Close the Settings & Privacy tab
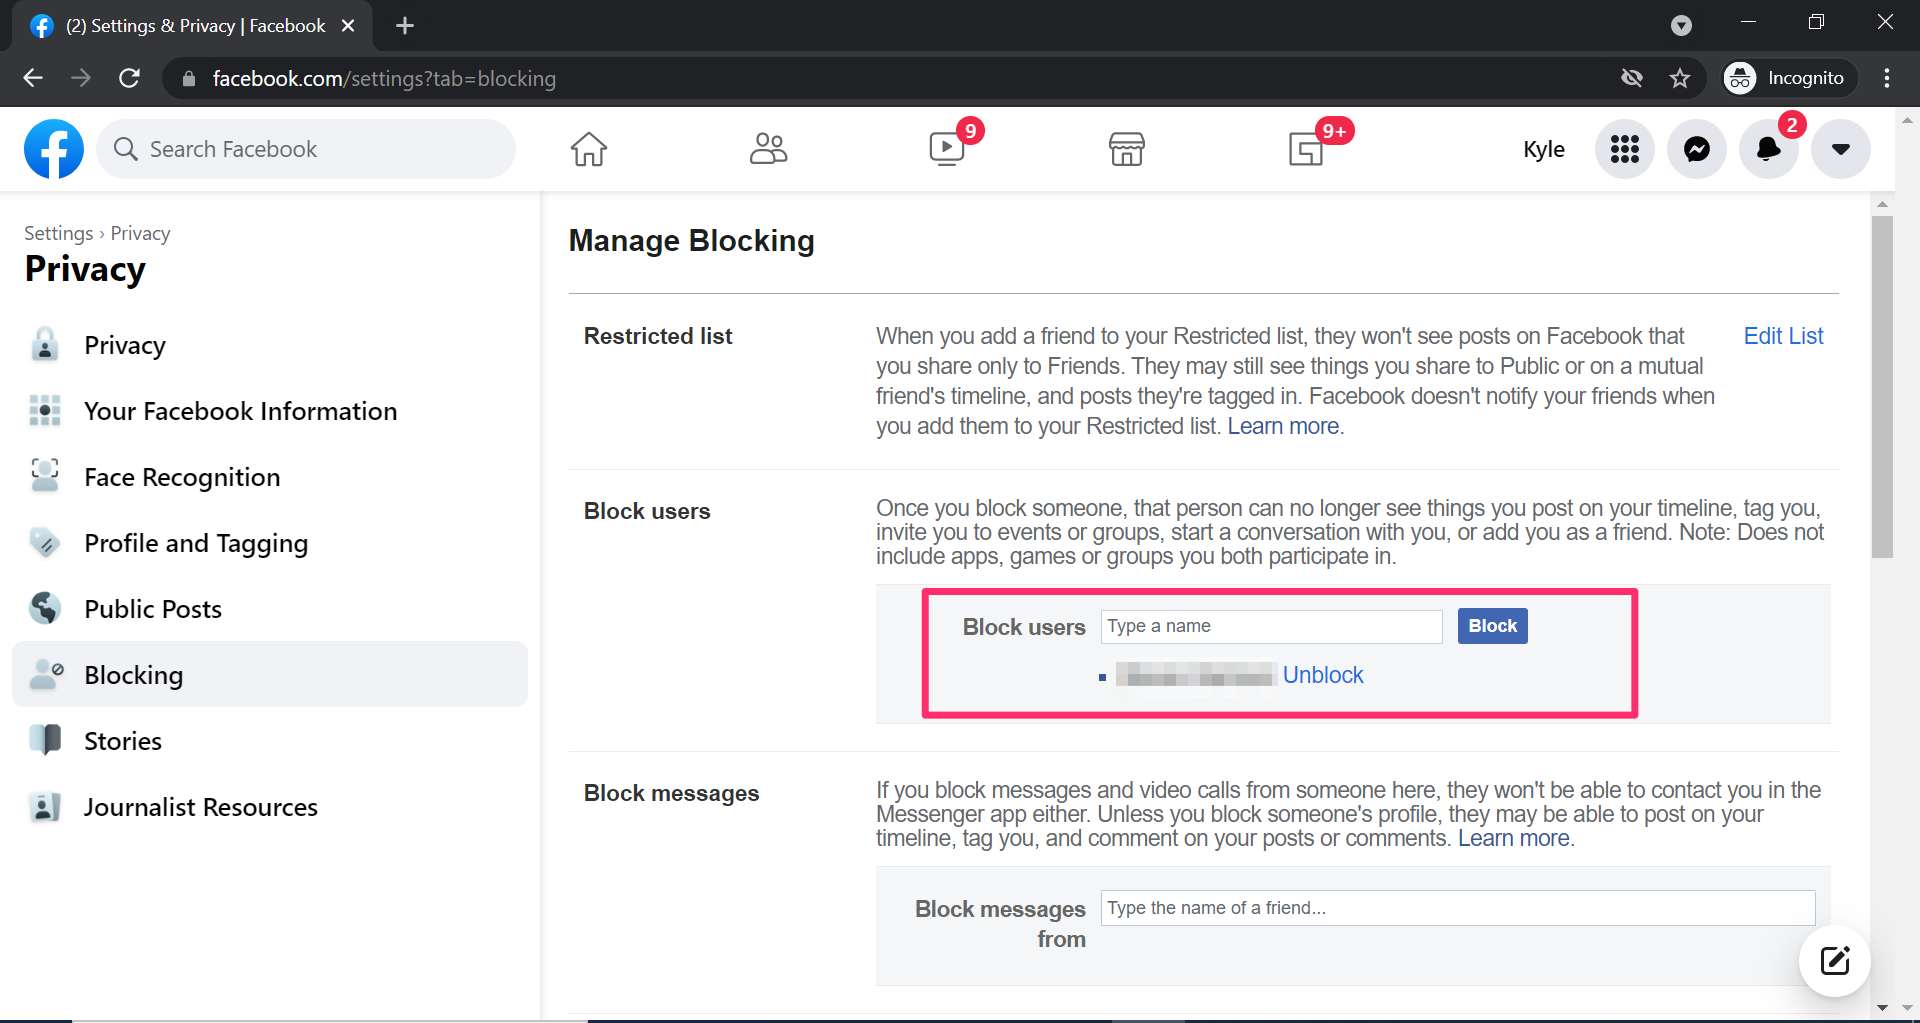Image resolution: width=1920 pixels, height=1023 pixels. (348, 26)
